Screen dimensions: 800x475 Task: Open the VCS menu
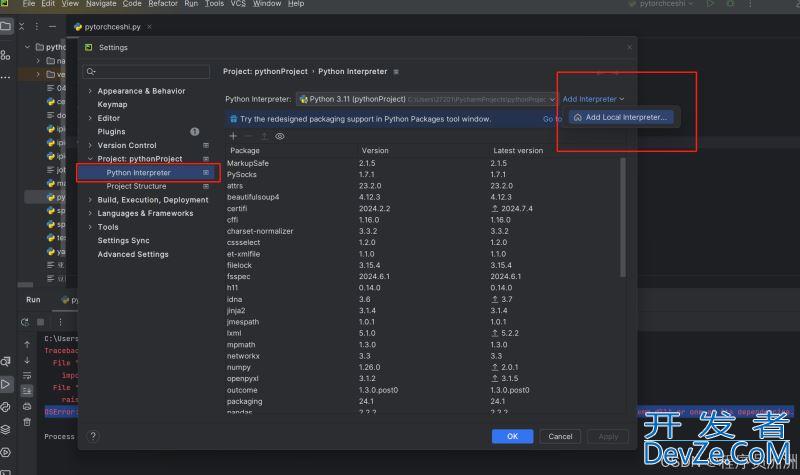(238, 4)
